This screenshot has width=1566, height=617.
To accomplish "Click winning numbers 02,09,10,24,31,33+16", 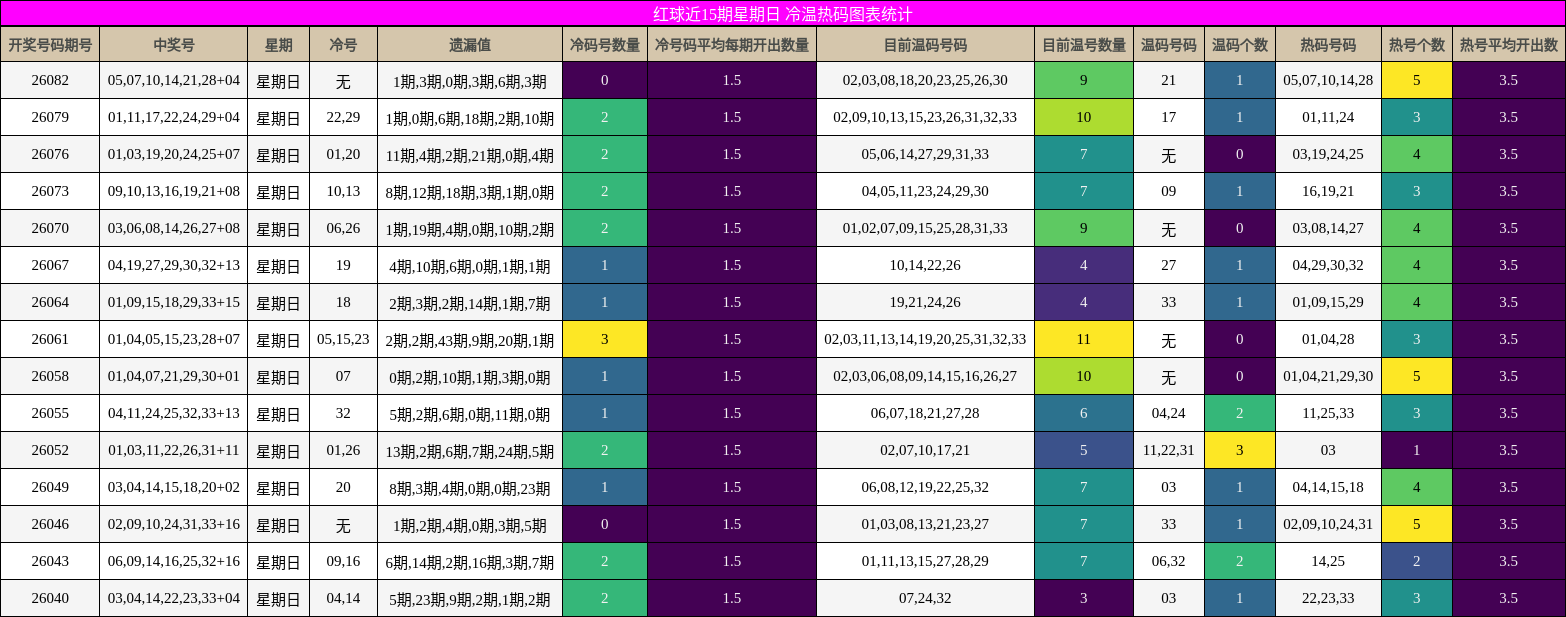I will point(174,524).
